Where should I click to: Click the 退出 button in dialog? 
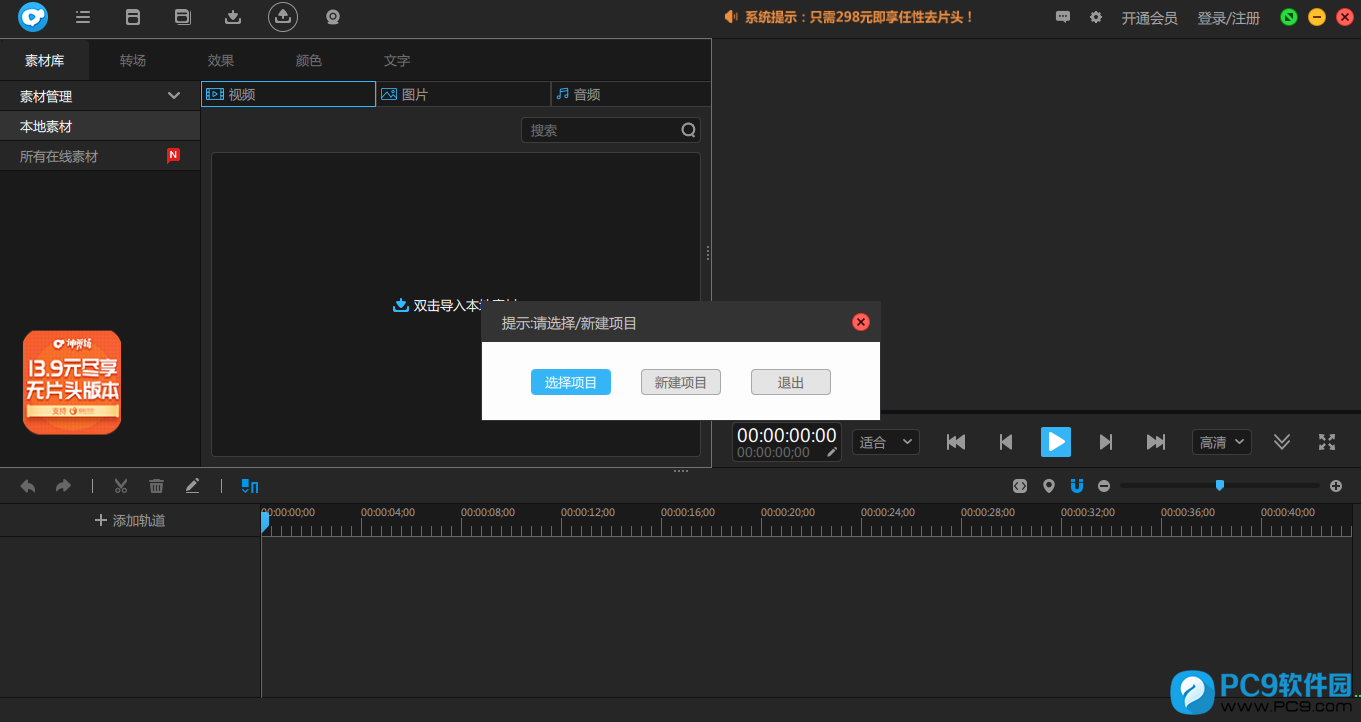tap(791, 382)
